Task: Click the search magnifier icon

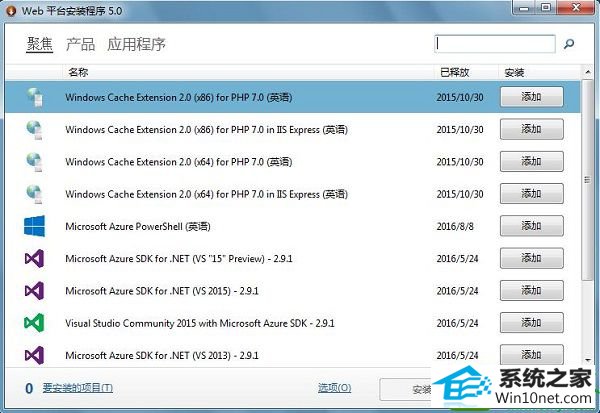Action: click(569, 44)
